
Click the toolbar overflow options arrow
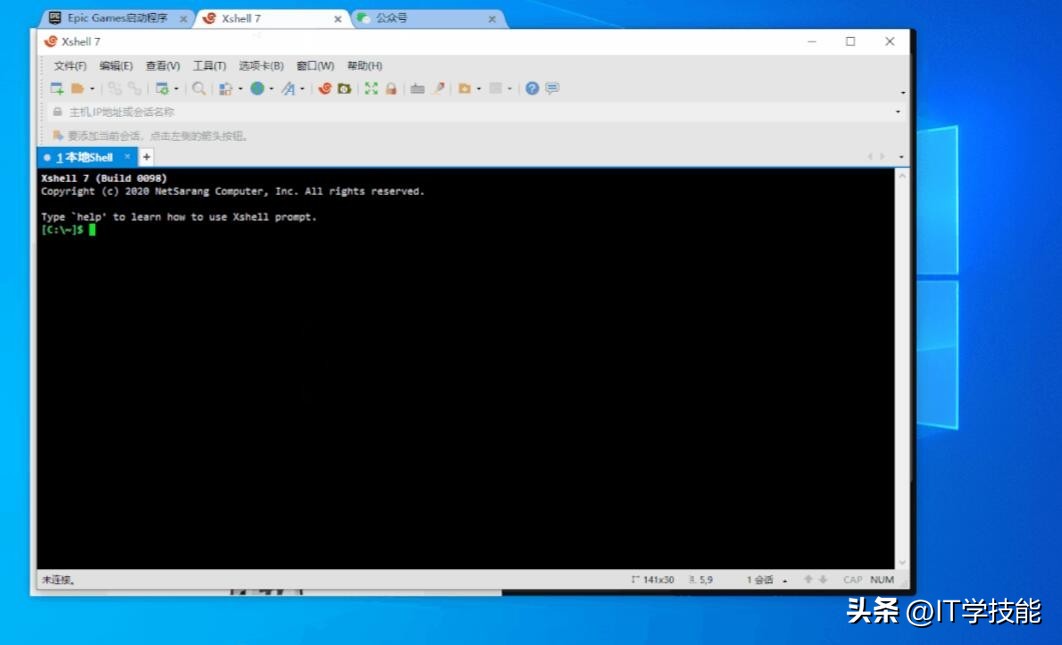pyautogui.click(x=903, y=92)
